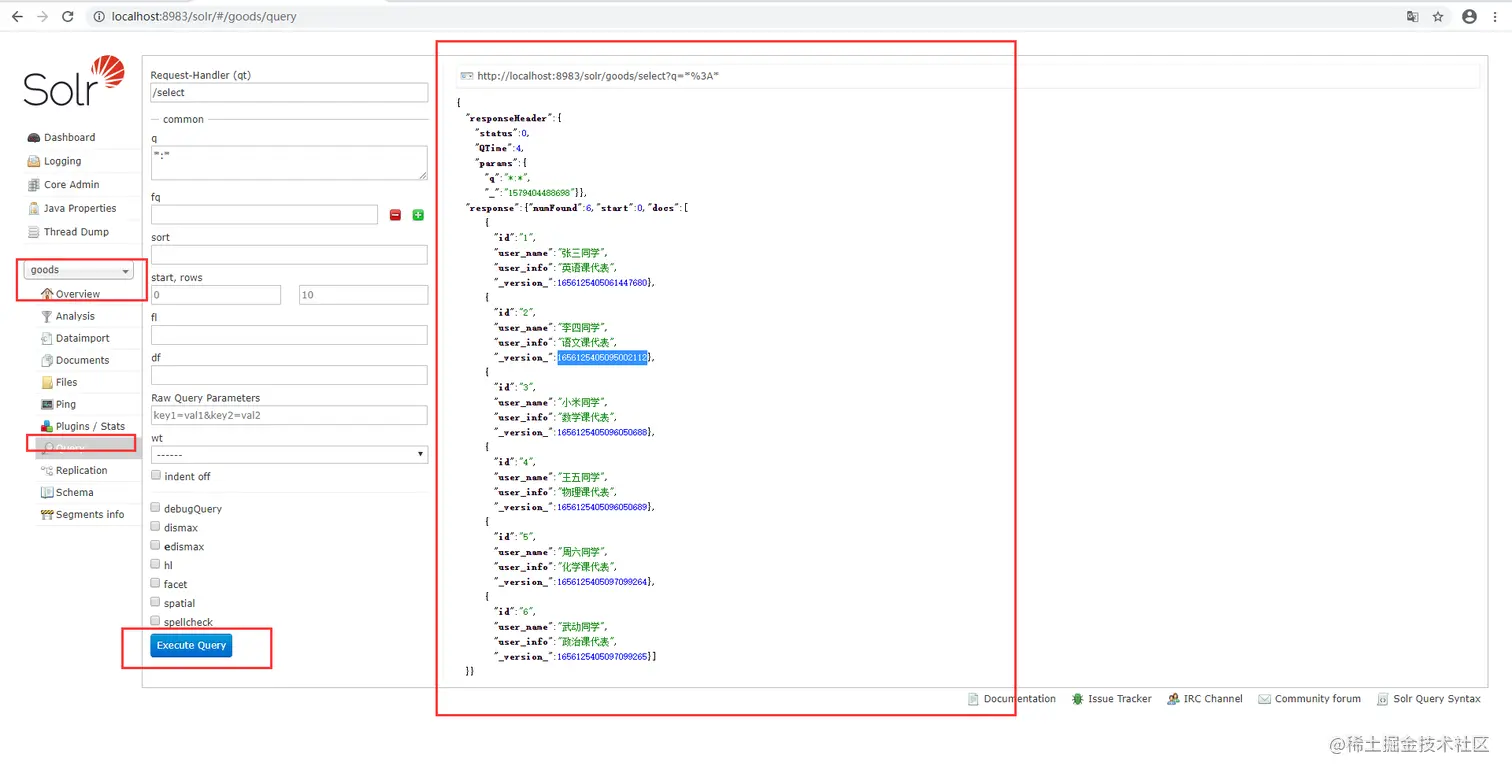Open the IRC Channel link
1512x777 pixels.
coord(1212,699)
